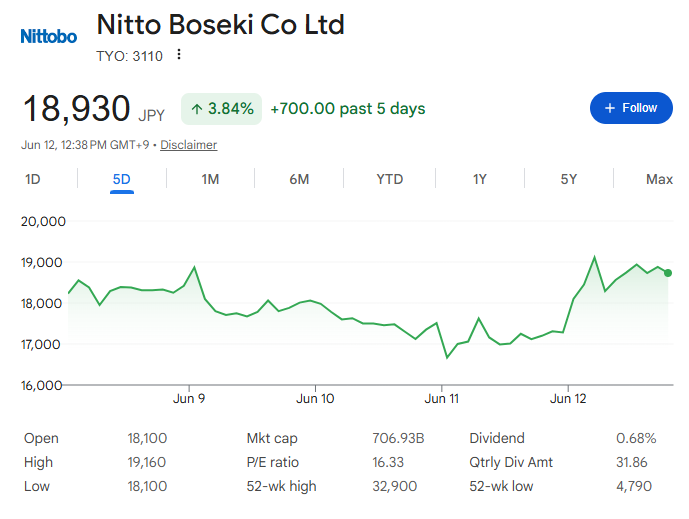Switch to the 6M chart range
Viewport: 689px width, 519px height.
click(299, 179)
